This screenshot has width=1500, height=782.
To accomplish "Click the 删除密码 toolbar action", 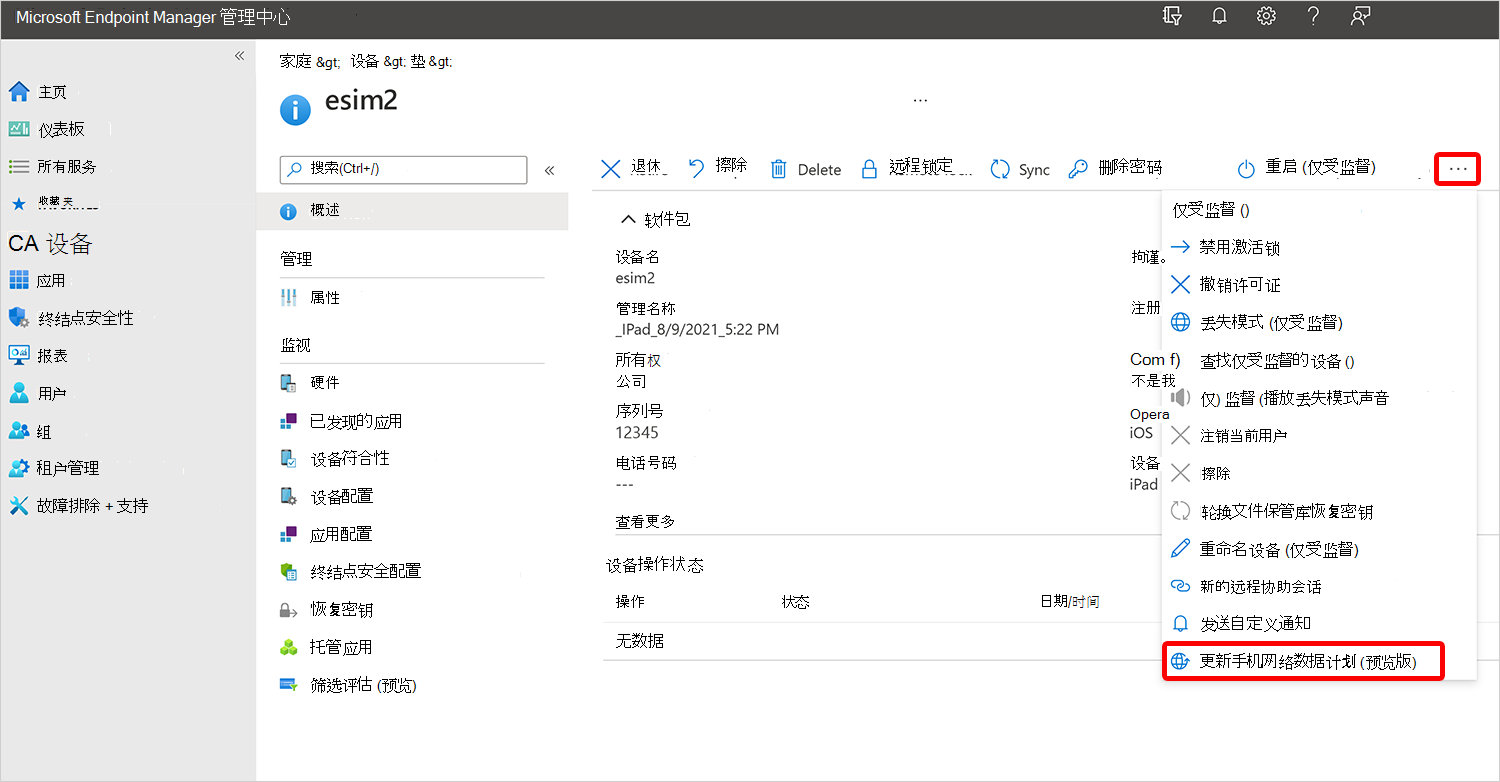I will (x=1115, y=169).
